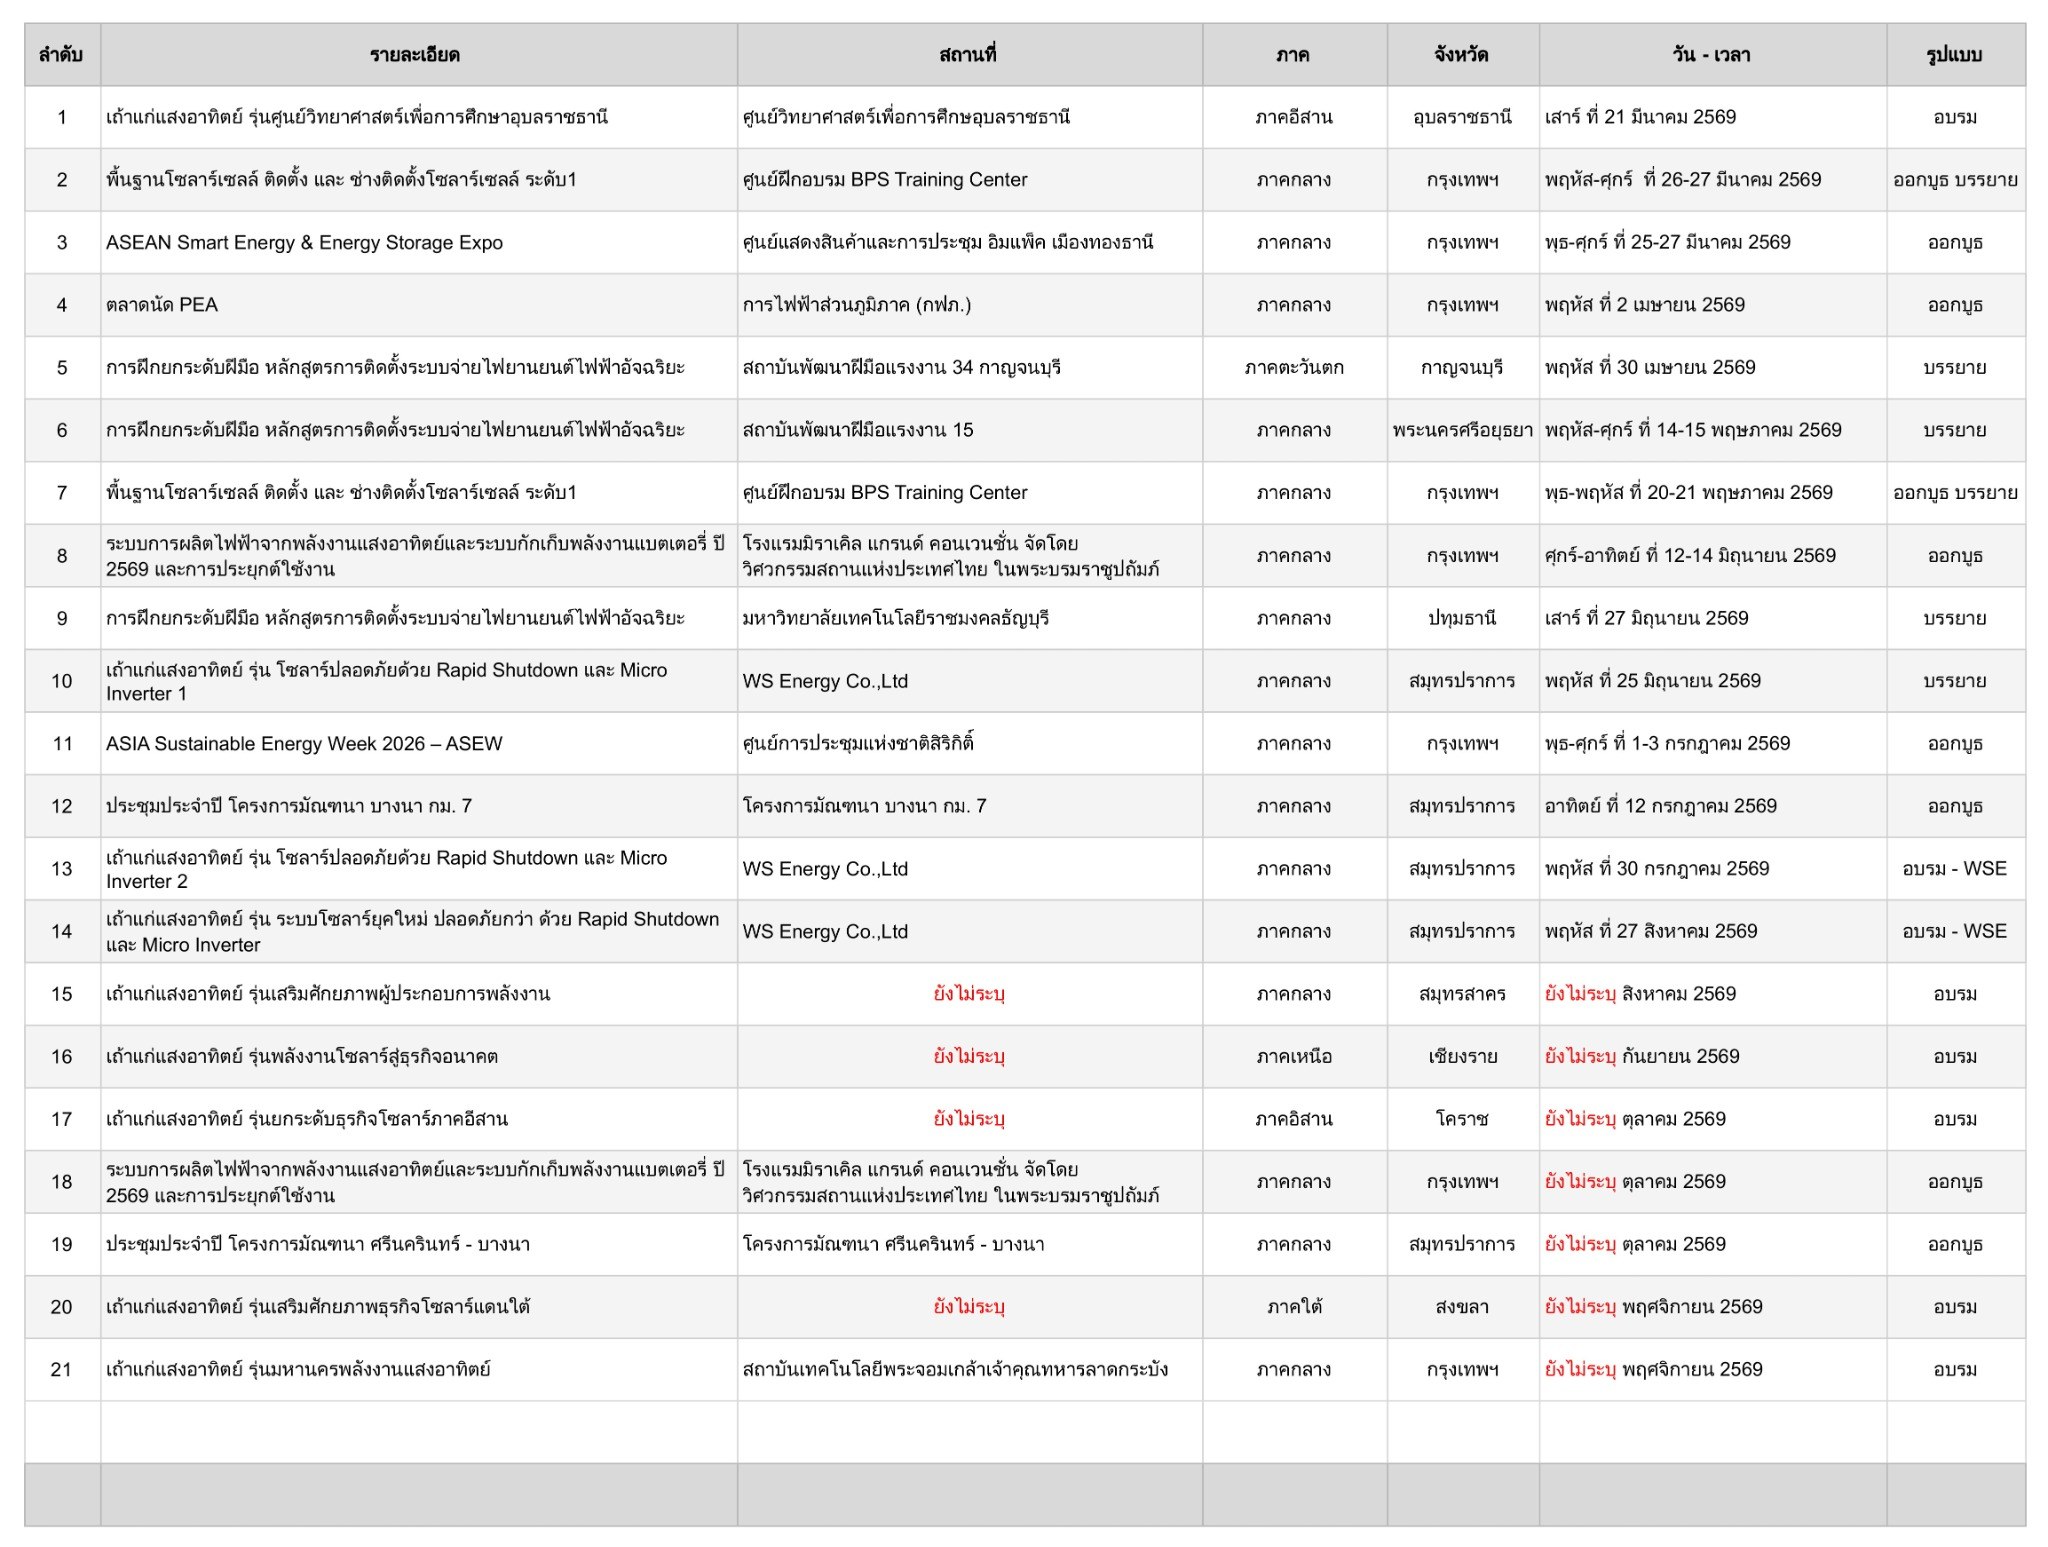Click the โคราช province cell
The height and width of the screenshot is (1547, 2048).
(x=1463, y=1119)
